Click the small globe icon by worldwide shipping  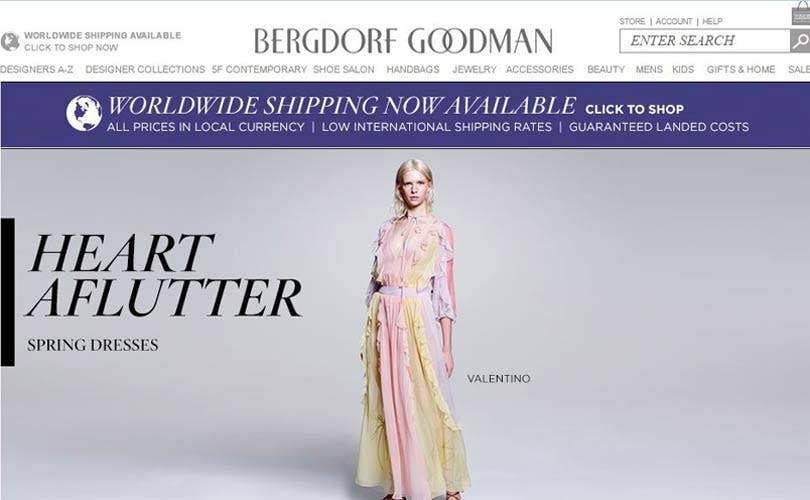click(x=9, y=41)
